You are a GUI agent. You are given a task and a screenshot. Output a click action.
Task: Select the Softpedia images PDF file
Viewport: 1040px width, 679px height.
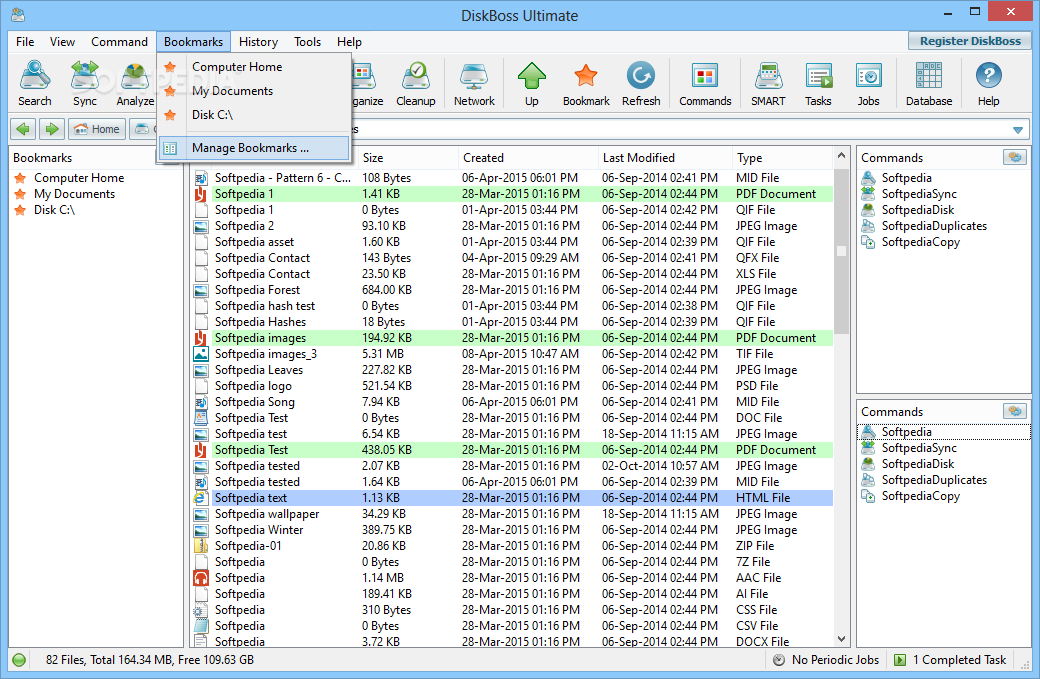(x=513, y=338)
